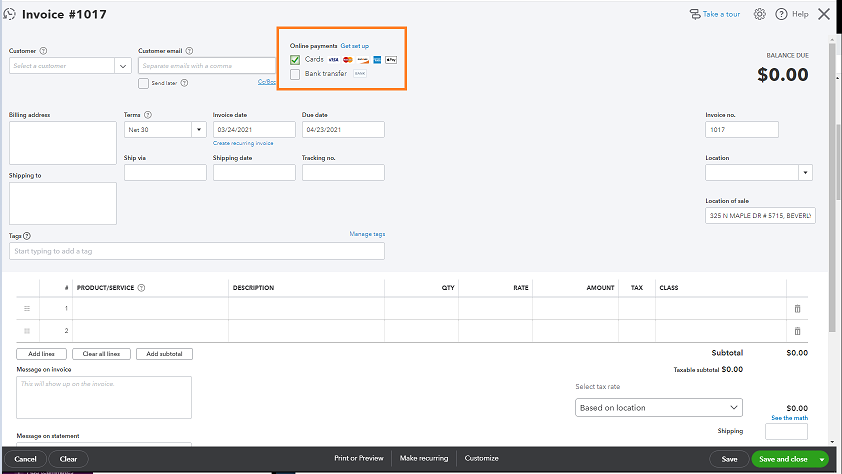Click Product/Service column help icon
This screenshot has height=474, width=842.
(x=141, y=288)
